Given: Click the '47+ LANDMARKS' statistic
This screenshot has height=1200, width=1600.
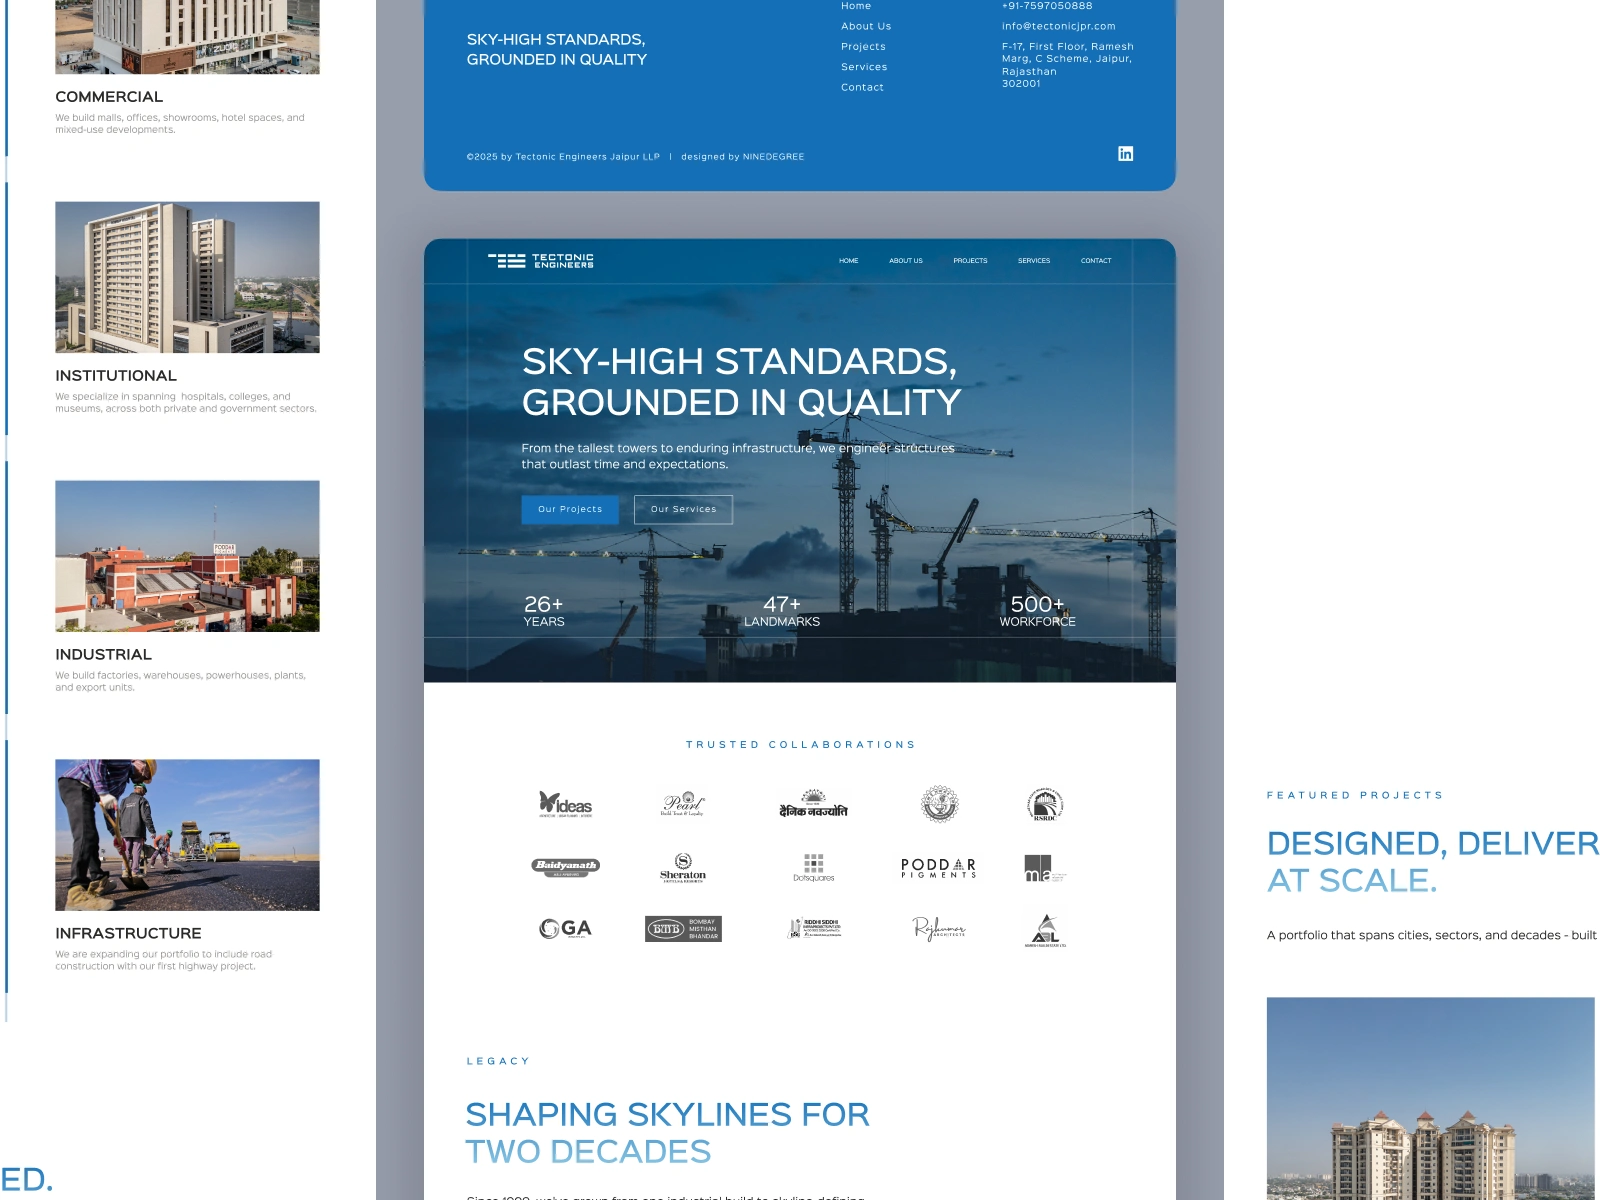Looking at the screenshot, I should [782, 611].
